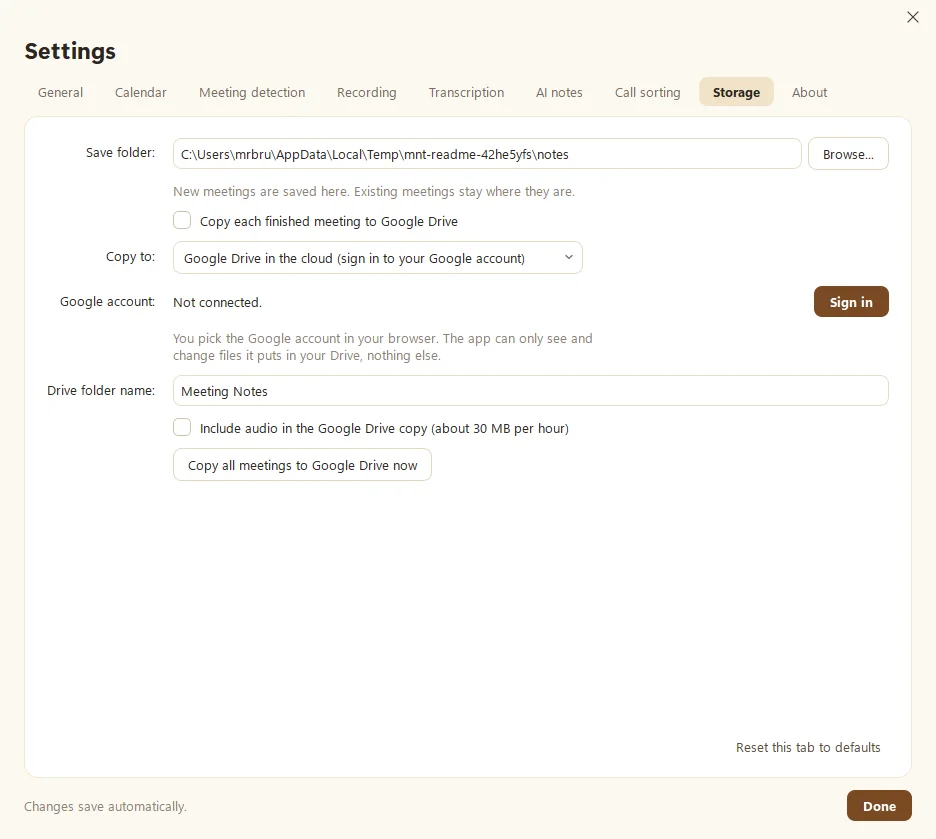Click the 'Google account:' label

click(x=107, y=301)
